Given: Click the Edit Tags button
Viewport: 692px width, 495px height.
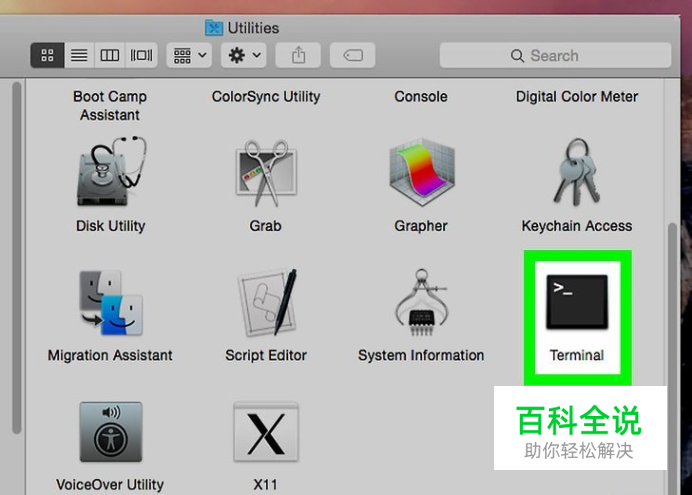Looking at the screenshot, I should [x=353, y=55].
